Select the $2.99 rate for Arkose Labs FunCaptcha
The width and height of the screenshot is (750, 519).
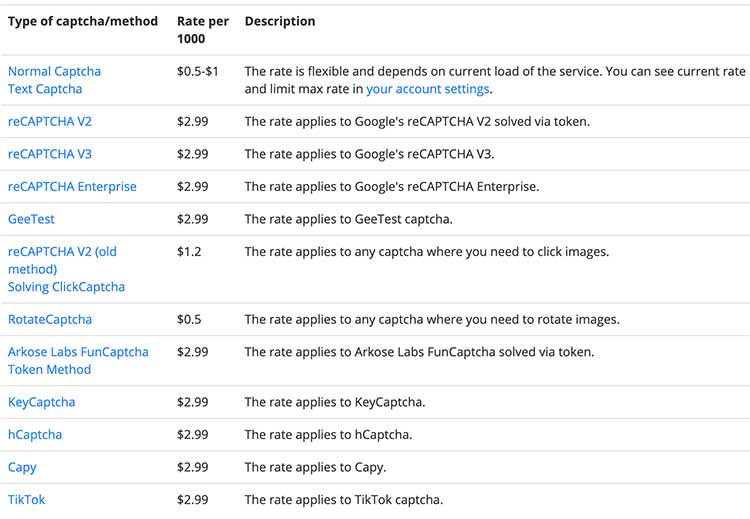(x=193, y=352)
